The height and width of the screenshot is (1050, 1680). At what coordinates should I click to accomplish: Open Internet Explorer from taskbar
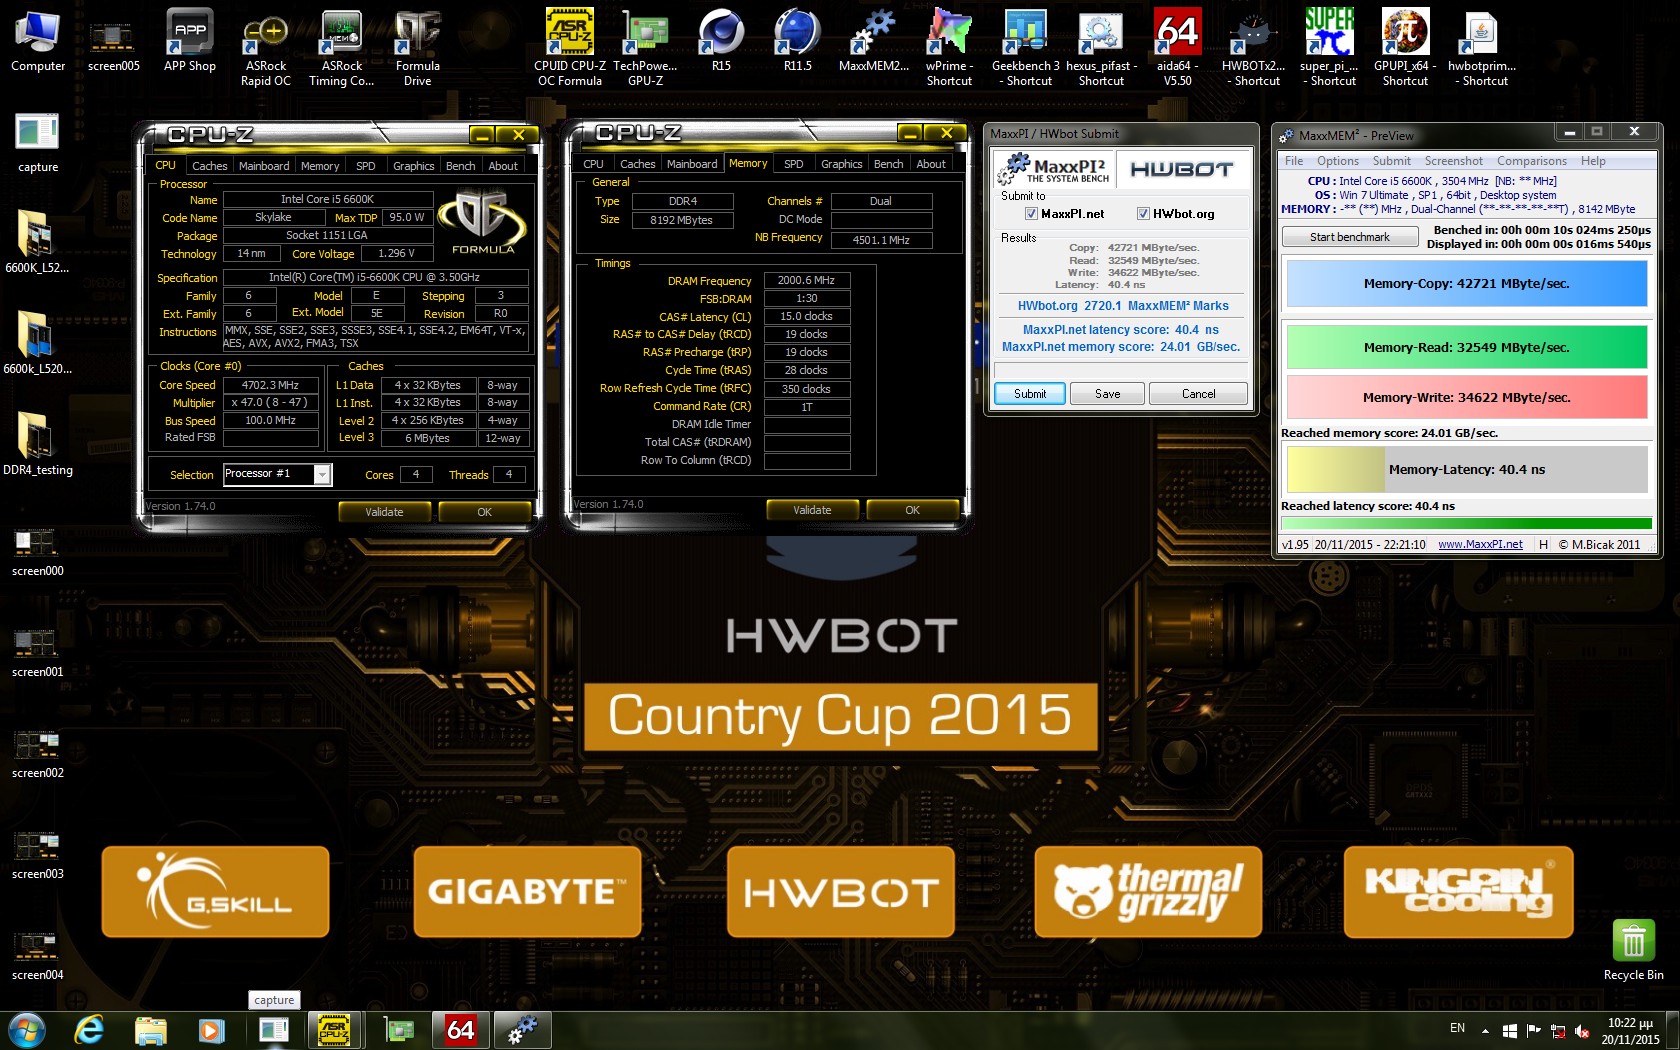[90, 1030]
